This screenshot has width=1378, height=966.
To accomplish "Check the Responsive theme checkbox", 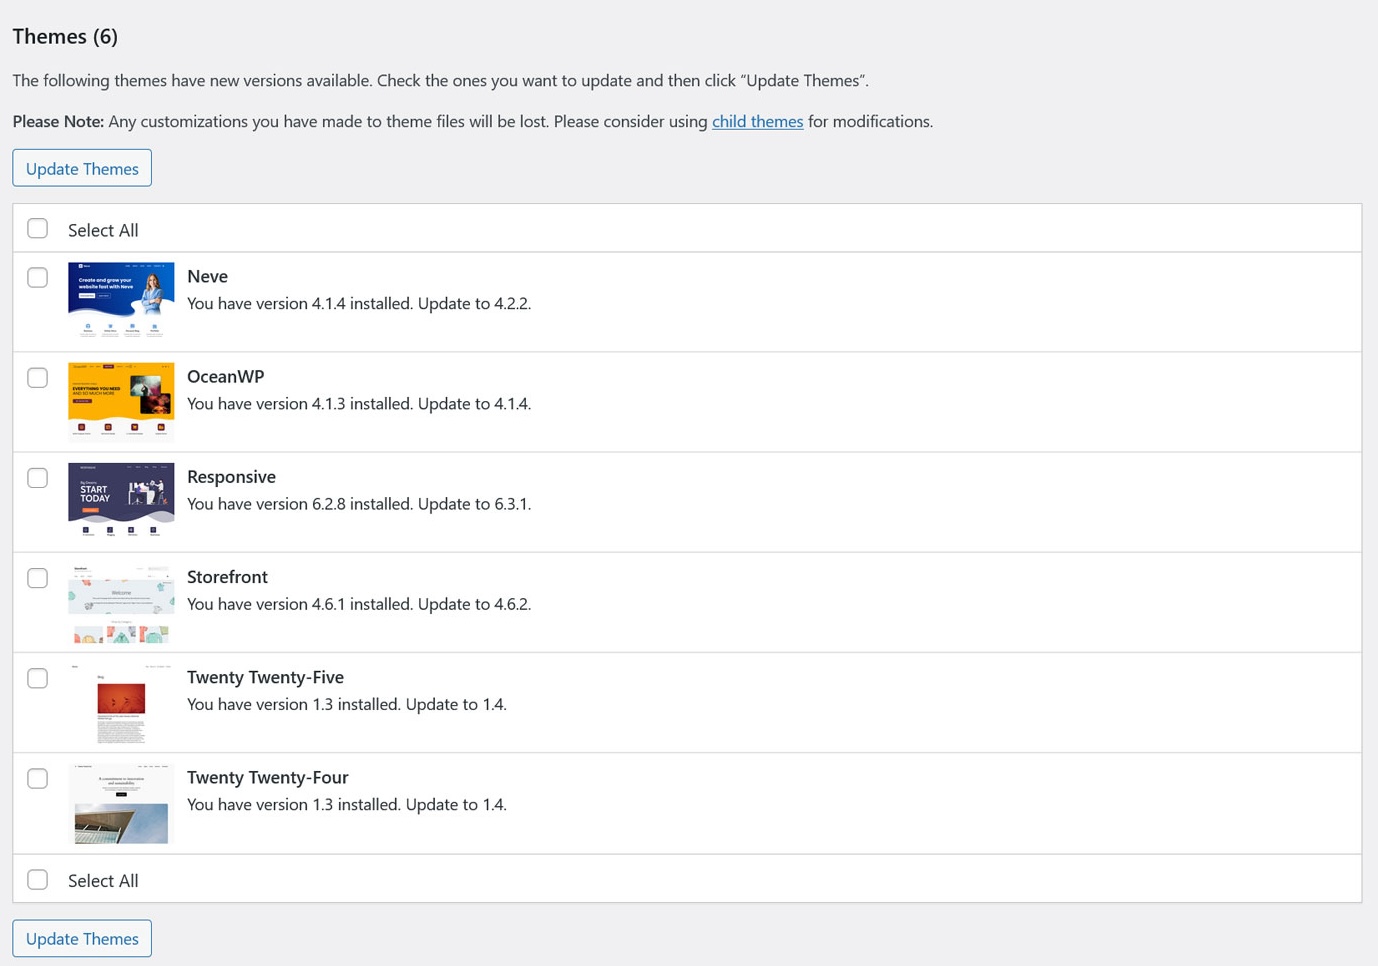I will click(37, 477).
